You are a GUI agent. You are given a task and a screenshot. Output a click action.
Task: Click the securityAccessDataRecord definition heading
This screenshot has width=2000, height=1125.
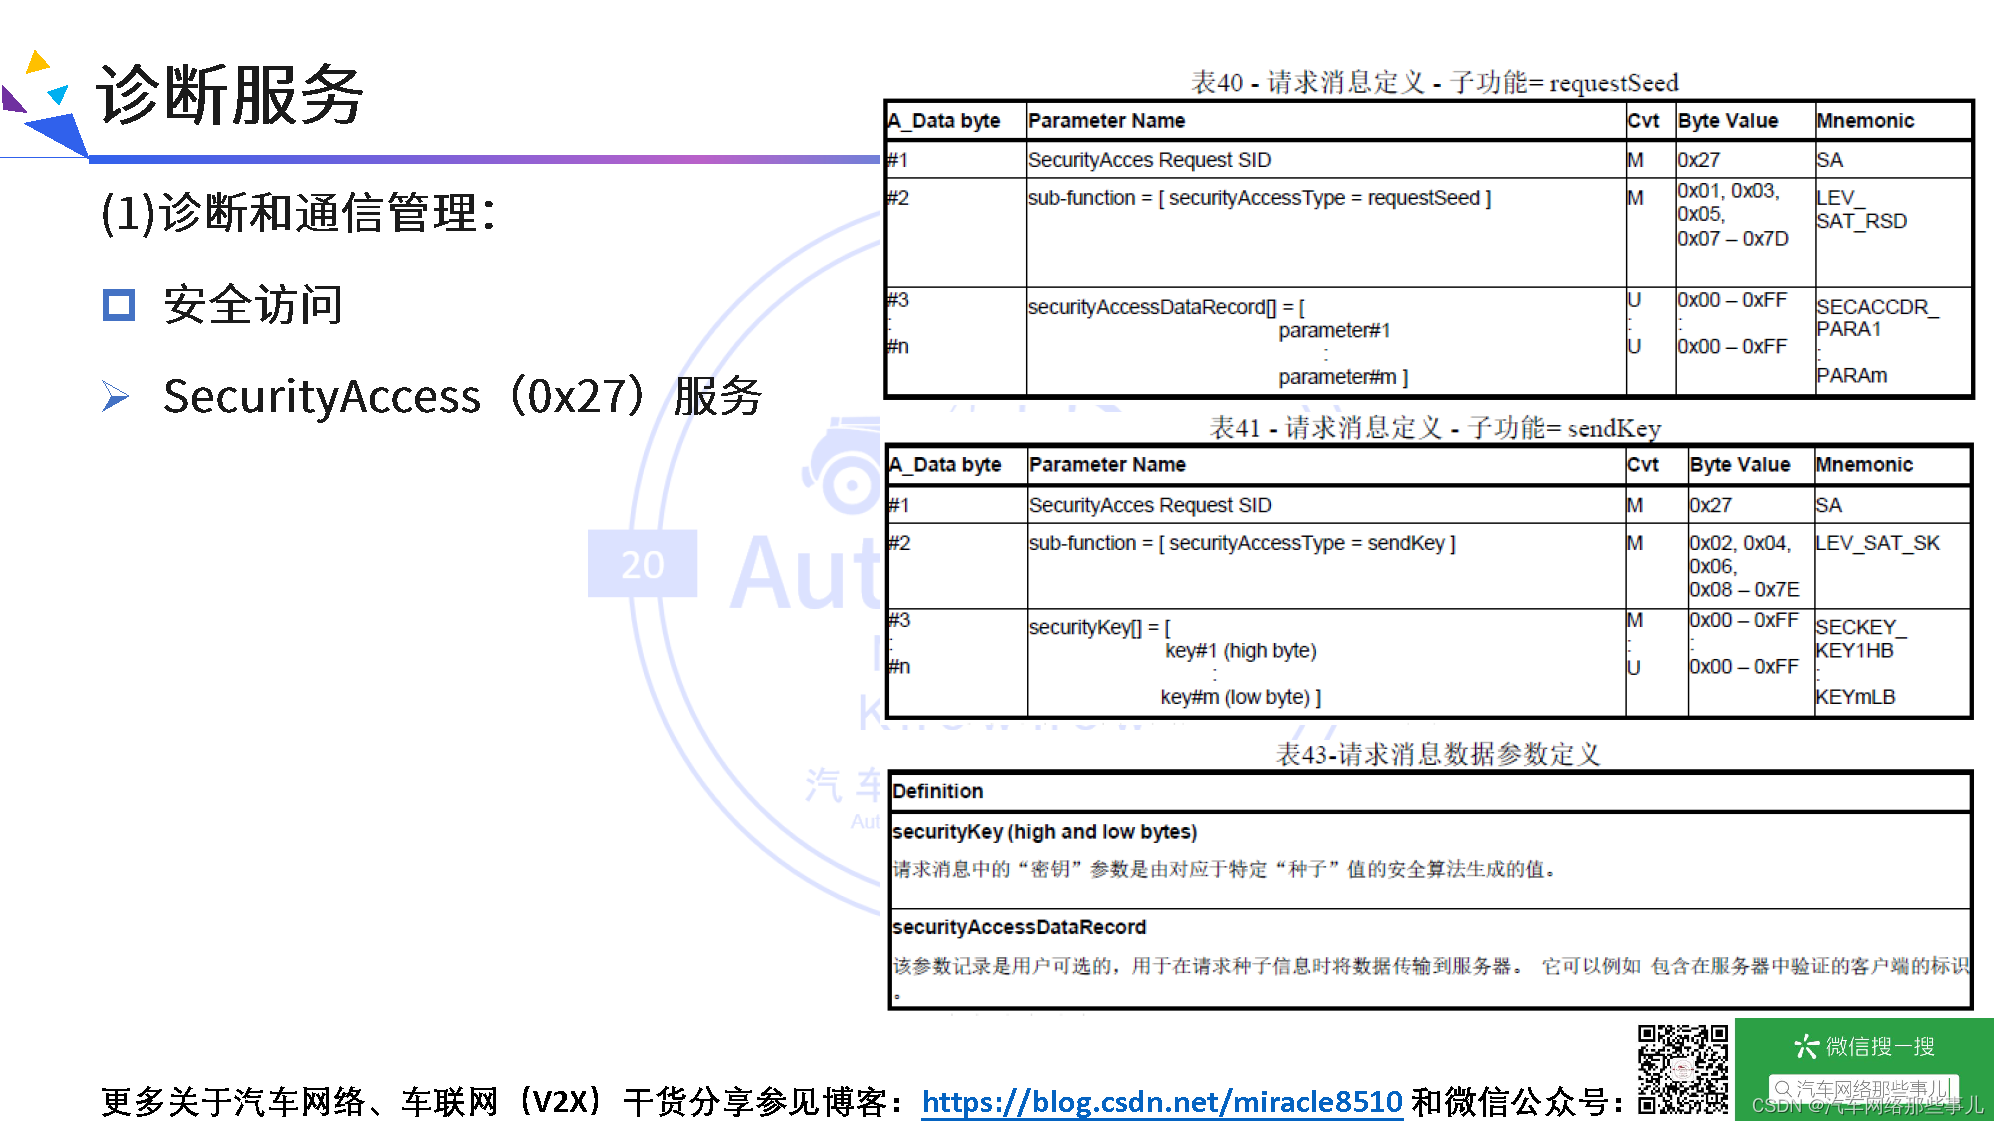(x=1018, y=927)
